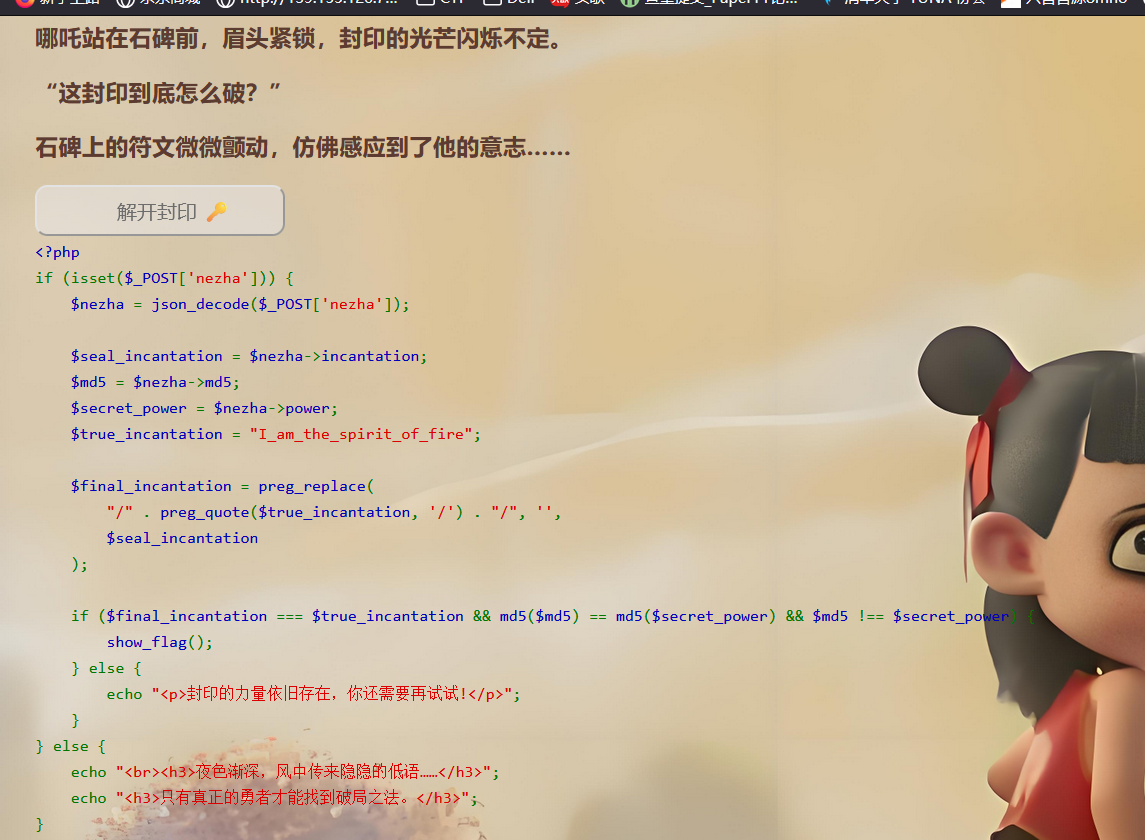Screen dimensions: 1145x840
Task: Click the $nezha = json_decode code line
Action: coord(240,304)
